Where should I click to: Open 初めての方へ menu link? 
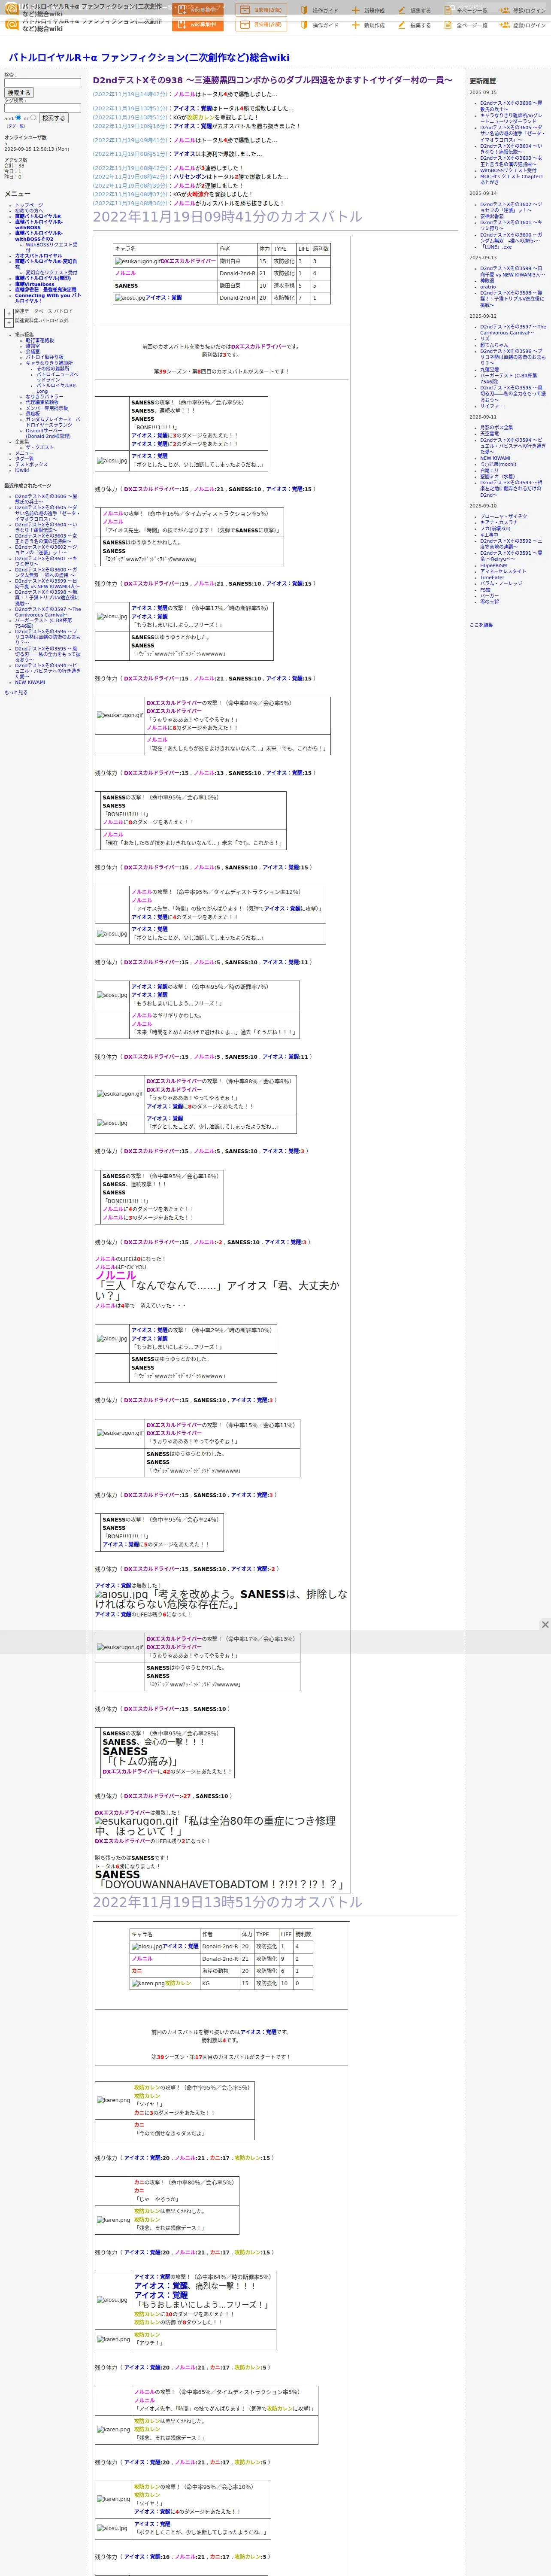pos(29,210)
